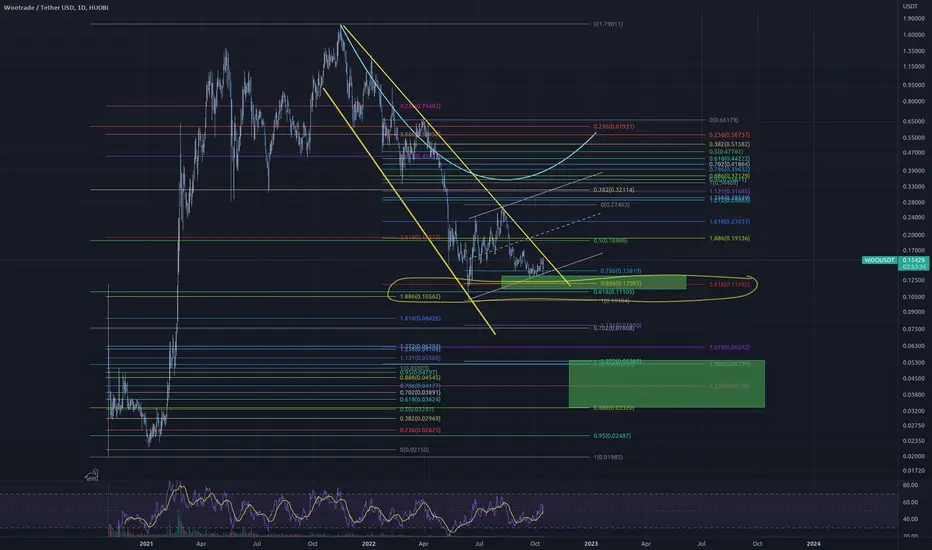This screenshot has height=550, width=932.
Task: Click the 2024 label on the time axis
Action: [x=813, y=543]
